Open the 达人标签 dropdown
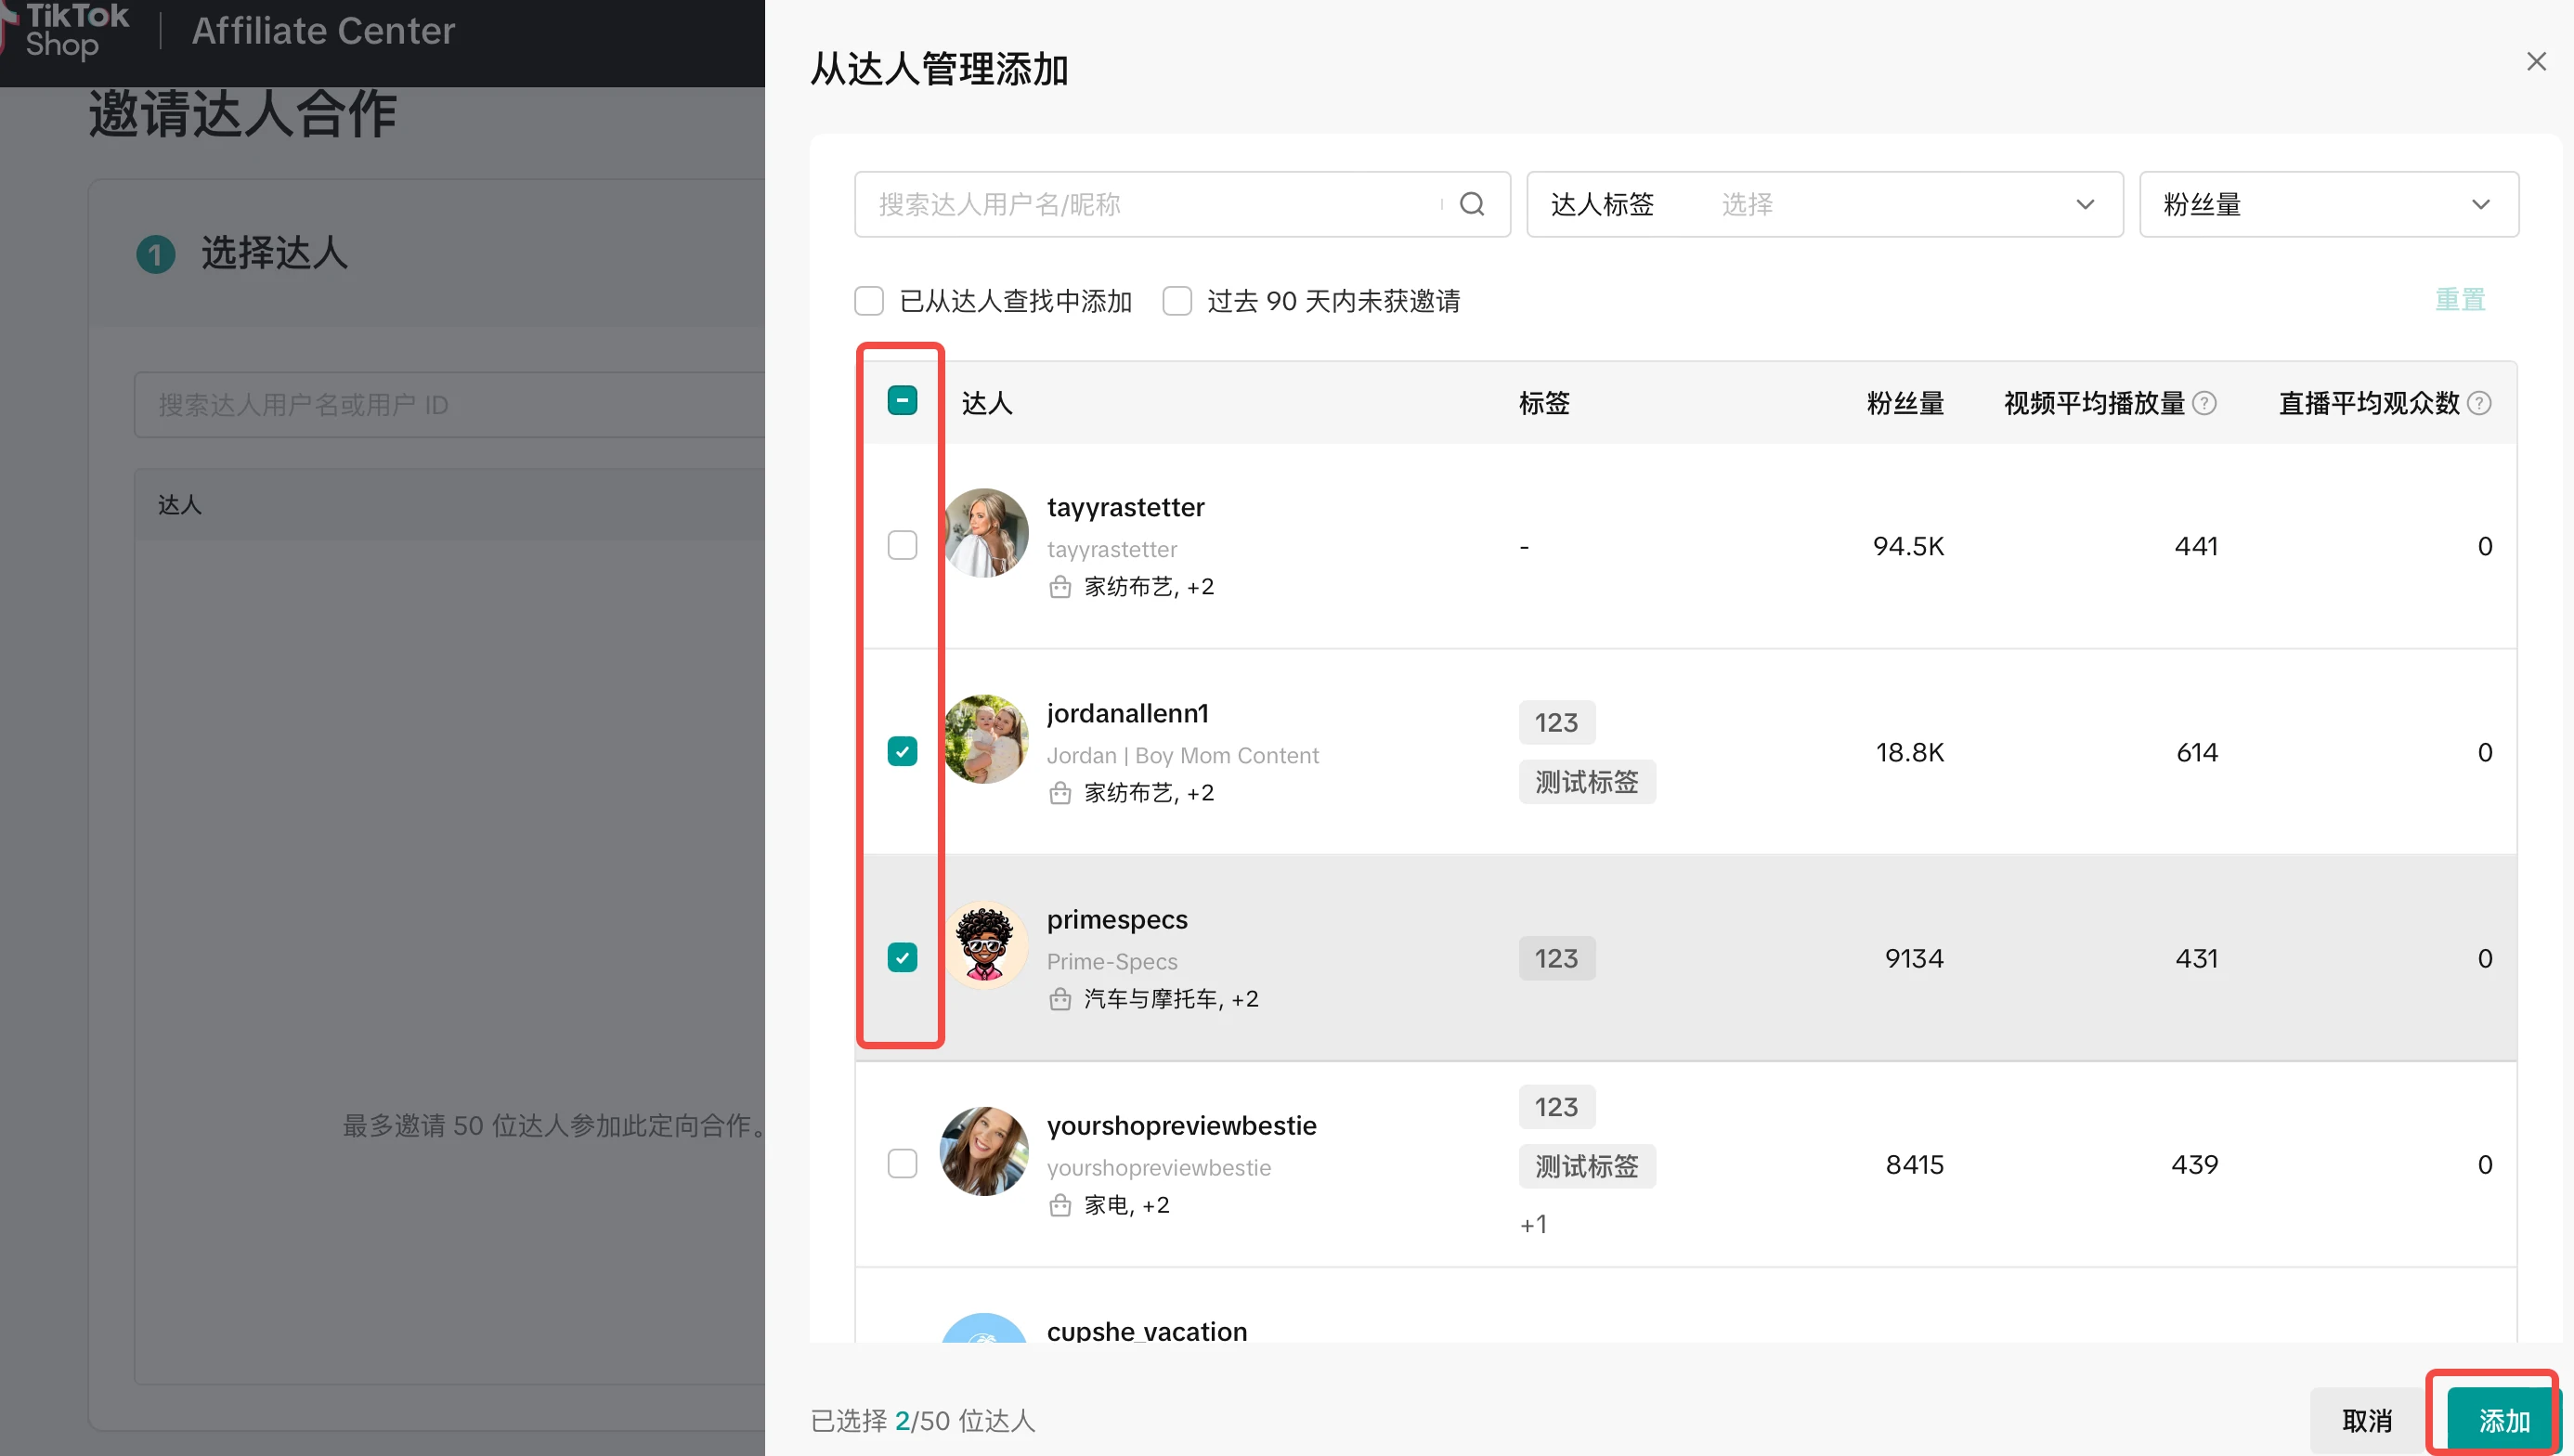This screenshot has height=1456, width=2574. [1823, 204]
